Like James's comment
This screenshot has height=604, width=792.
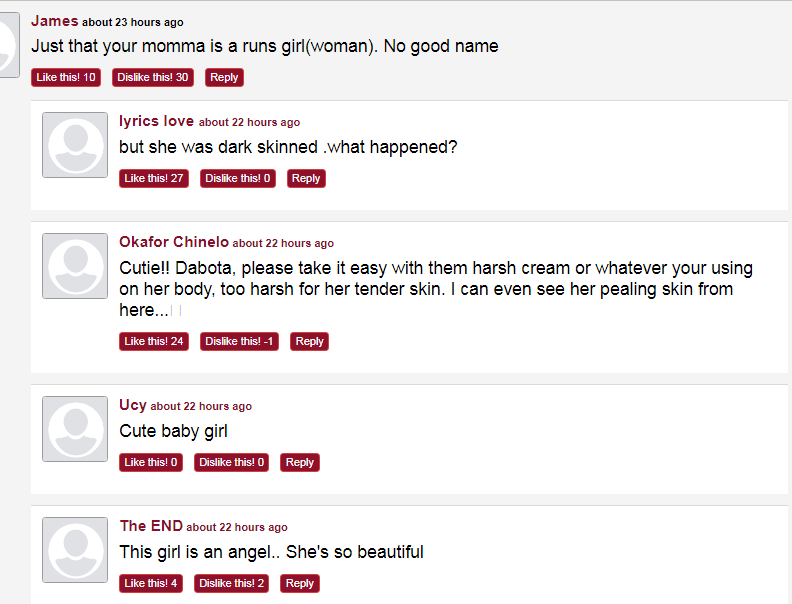pos(66,77)
